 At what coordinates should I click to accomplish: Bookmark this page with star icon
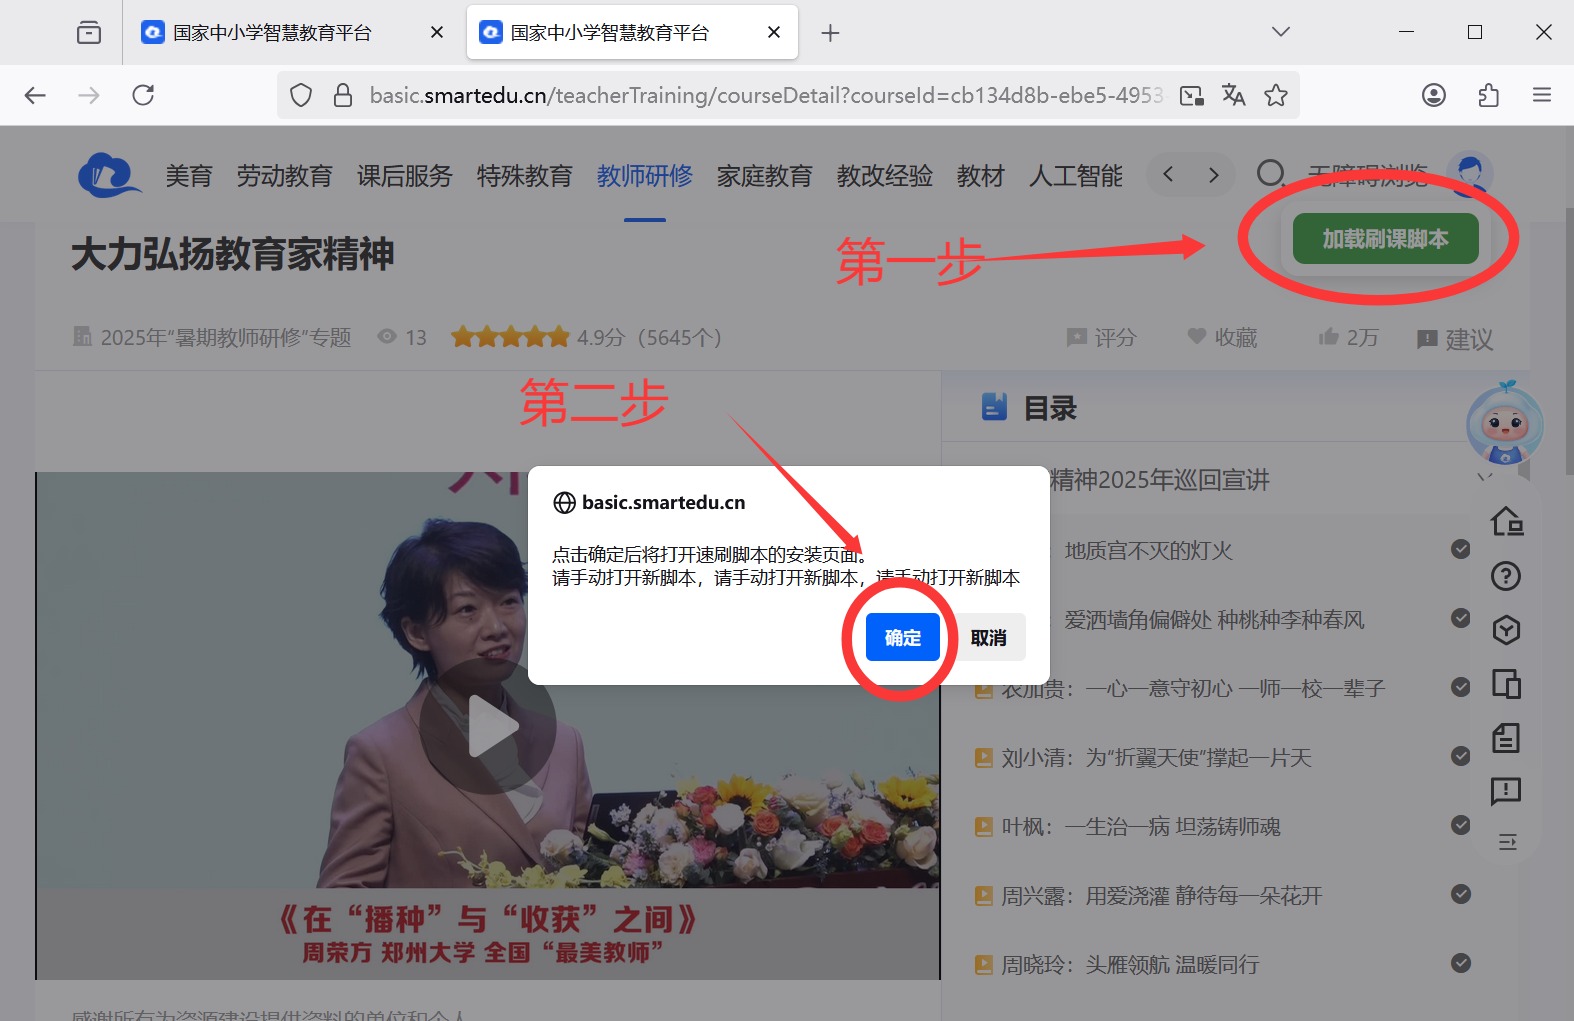[1276, 95]
